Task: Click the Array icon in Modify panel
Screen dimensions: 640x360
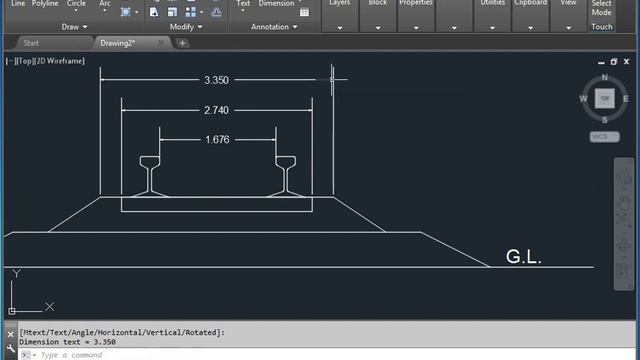Action: point(191,12)
